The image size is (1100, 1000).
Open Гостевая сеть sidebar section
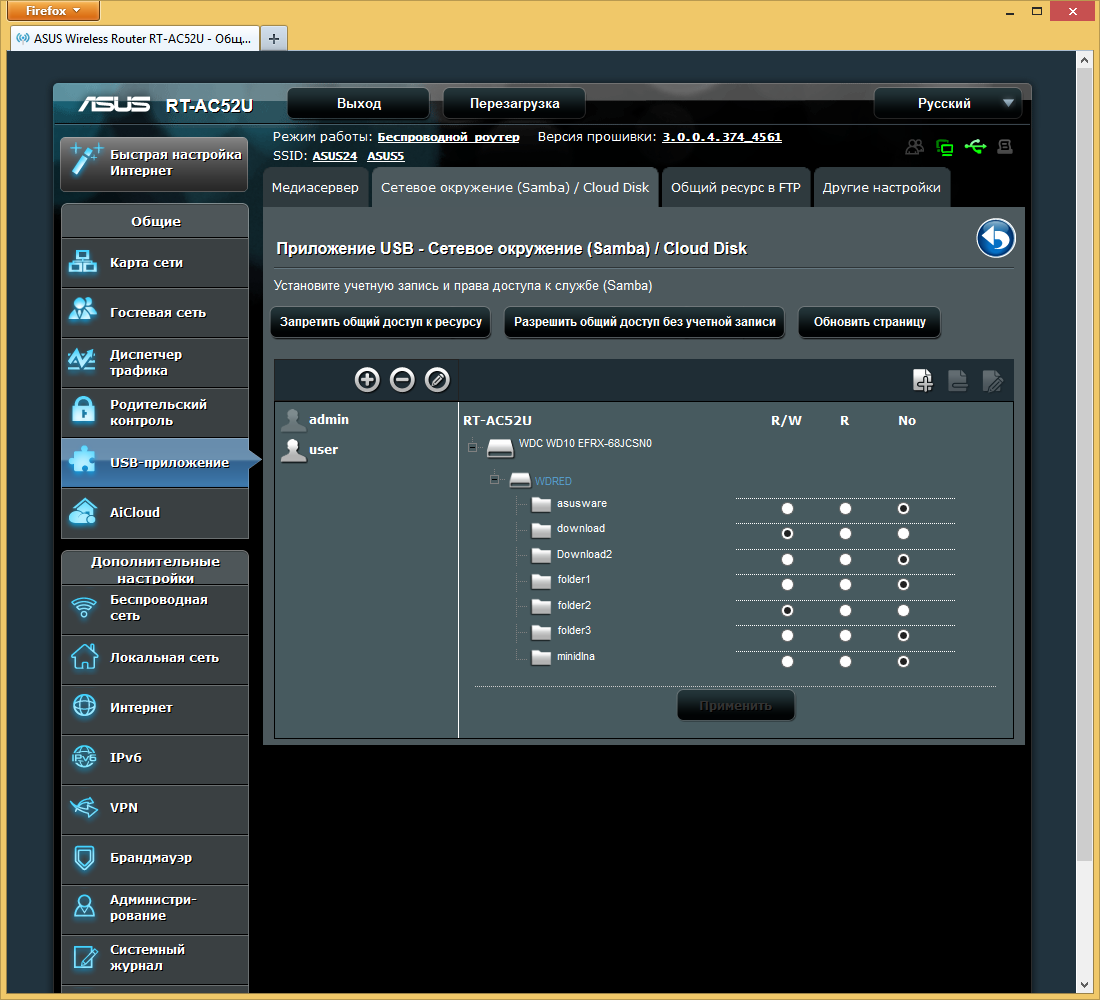155,313
